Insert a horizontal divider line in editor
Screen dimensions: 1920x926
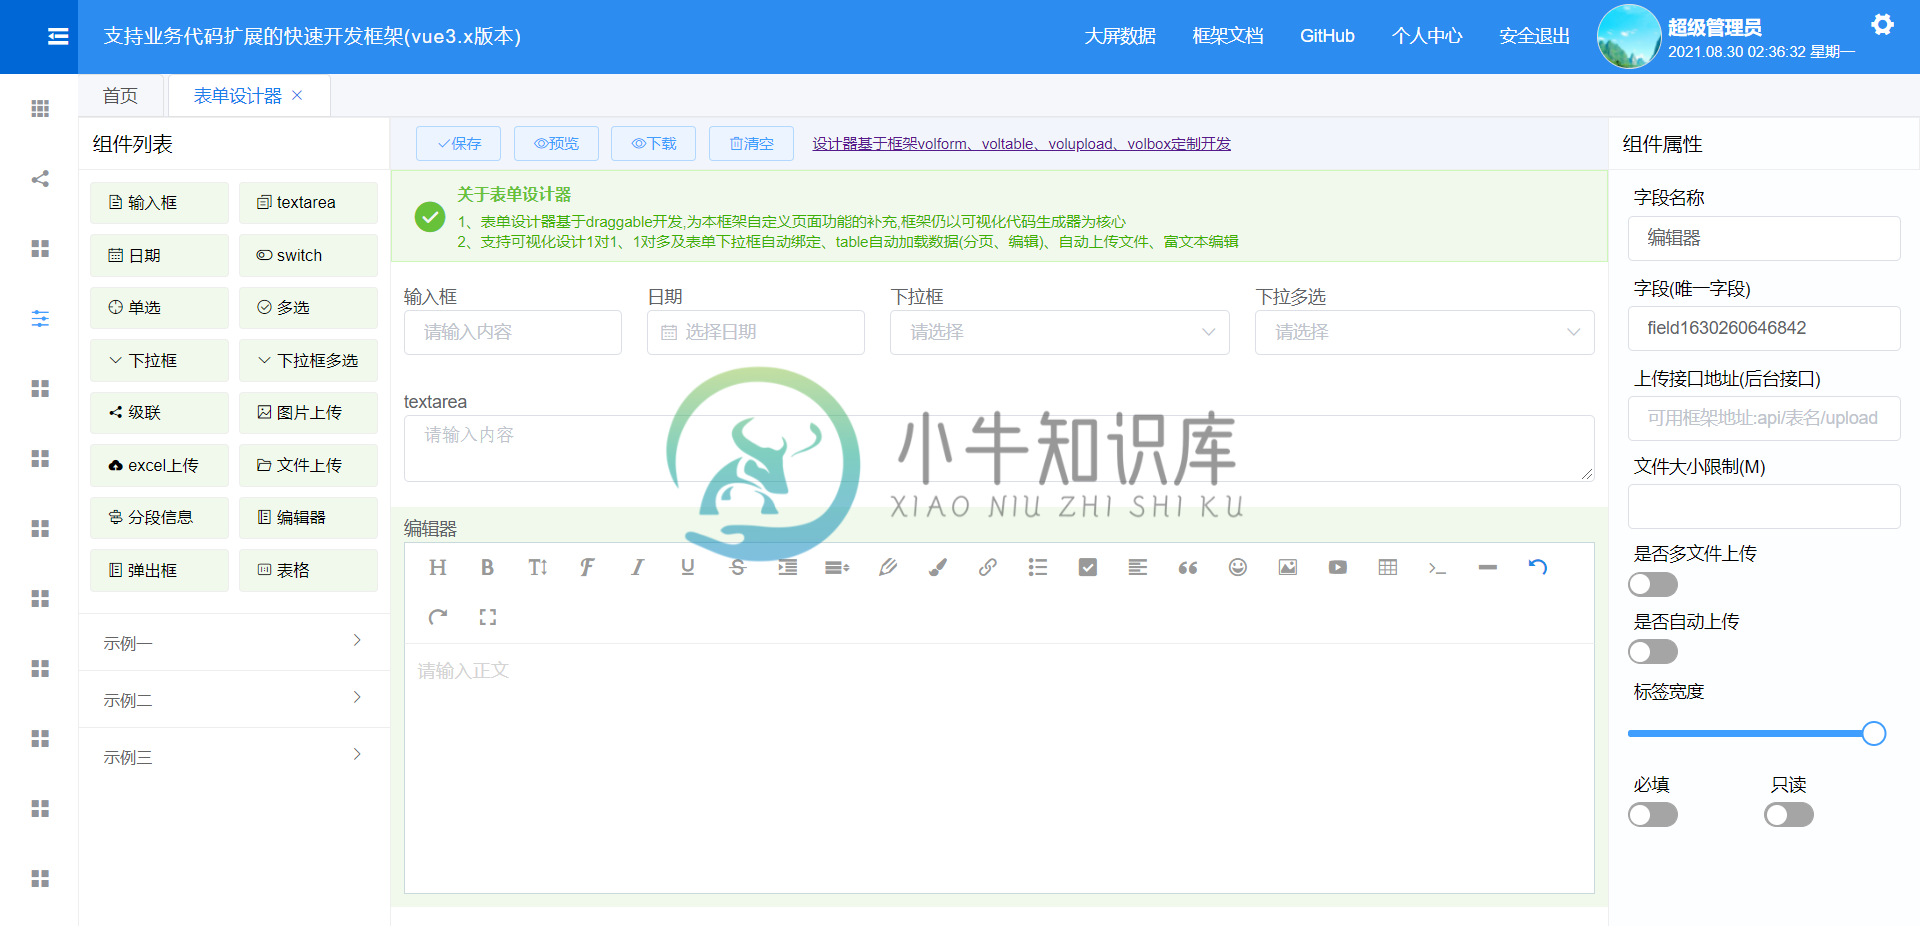(1488, 568)
